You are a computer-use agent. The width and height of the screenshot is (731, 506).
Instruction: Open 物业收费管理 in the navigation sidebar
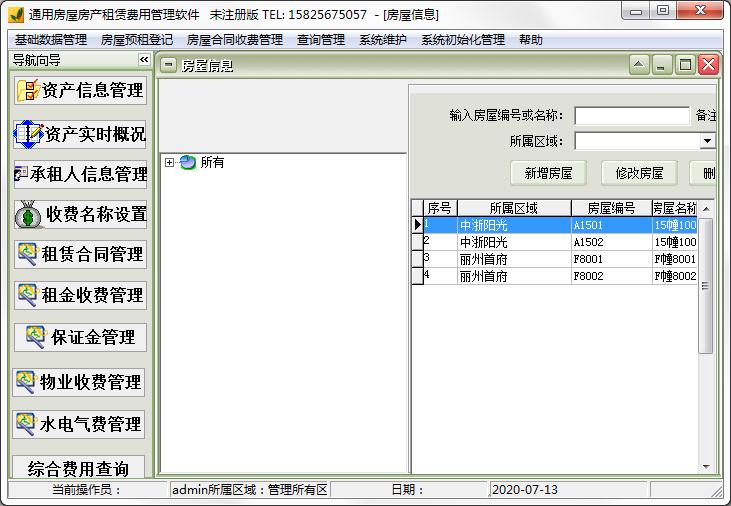pos(80,382)
